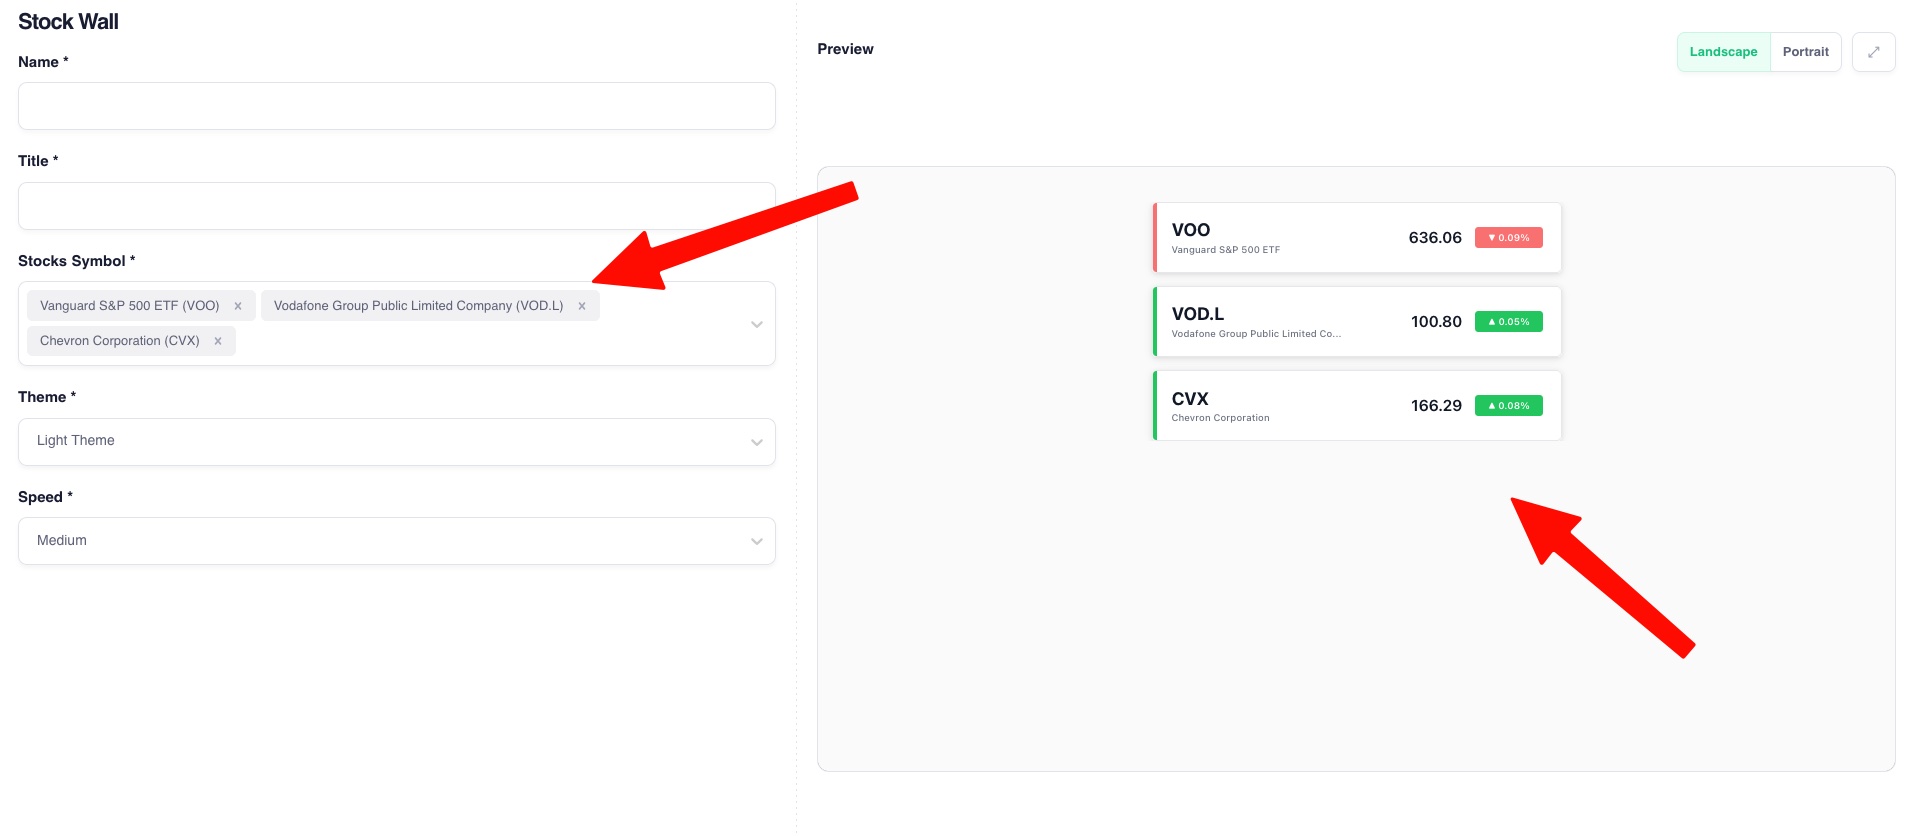Viewport: 1909px width, 836px height.
Task: Focus the Name input field
Action: 397,106
